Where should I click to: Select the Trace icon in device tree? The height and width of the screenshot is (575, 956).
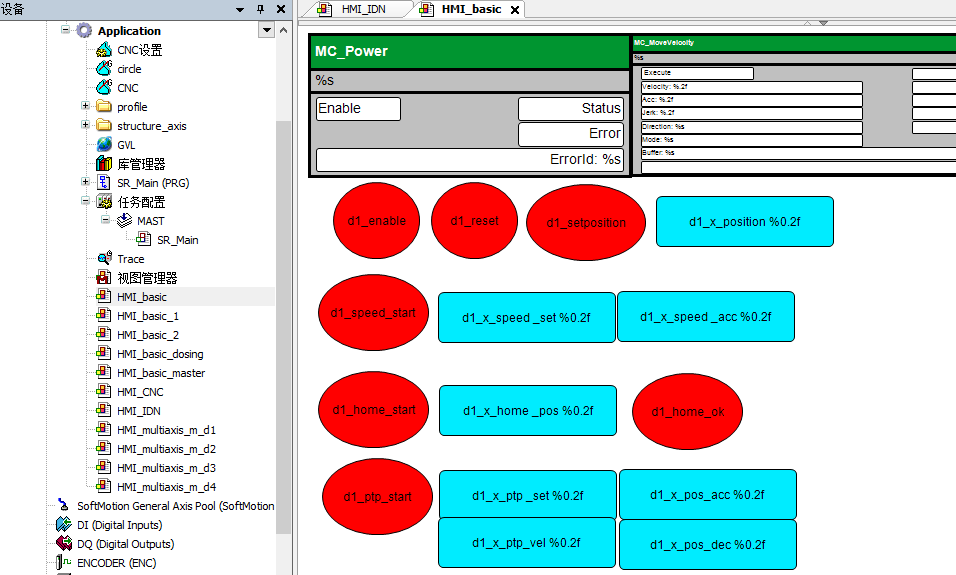pos(104,259)
